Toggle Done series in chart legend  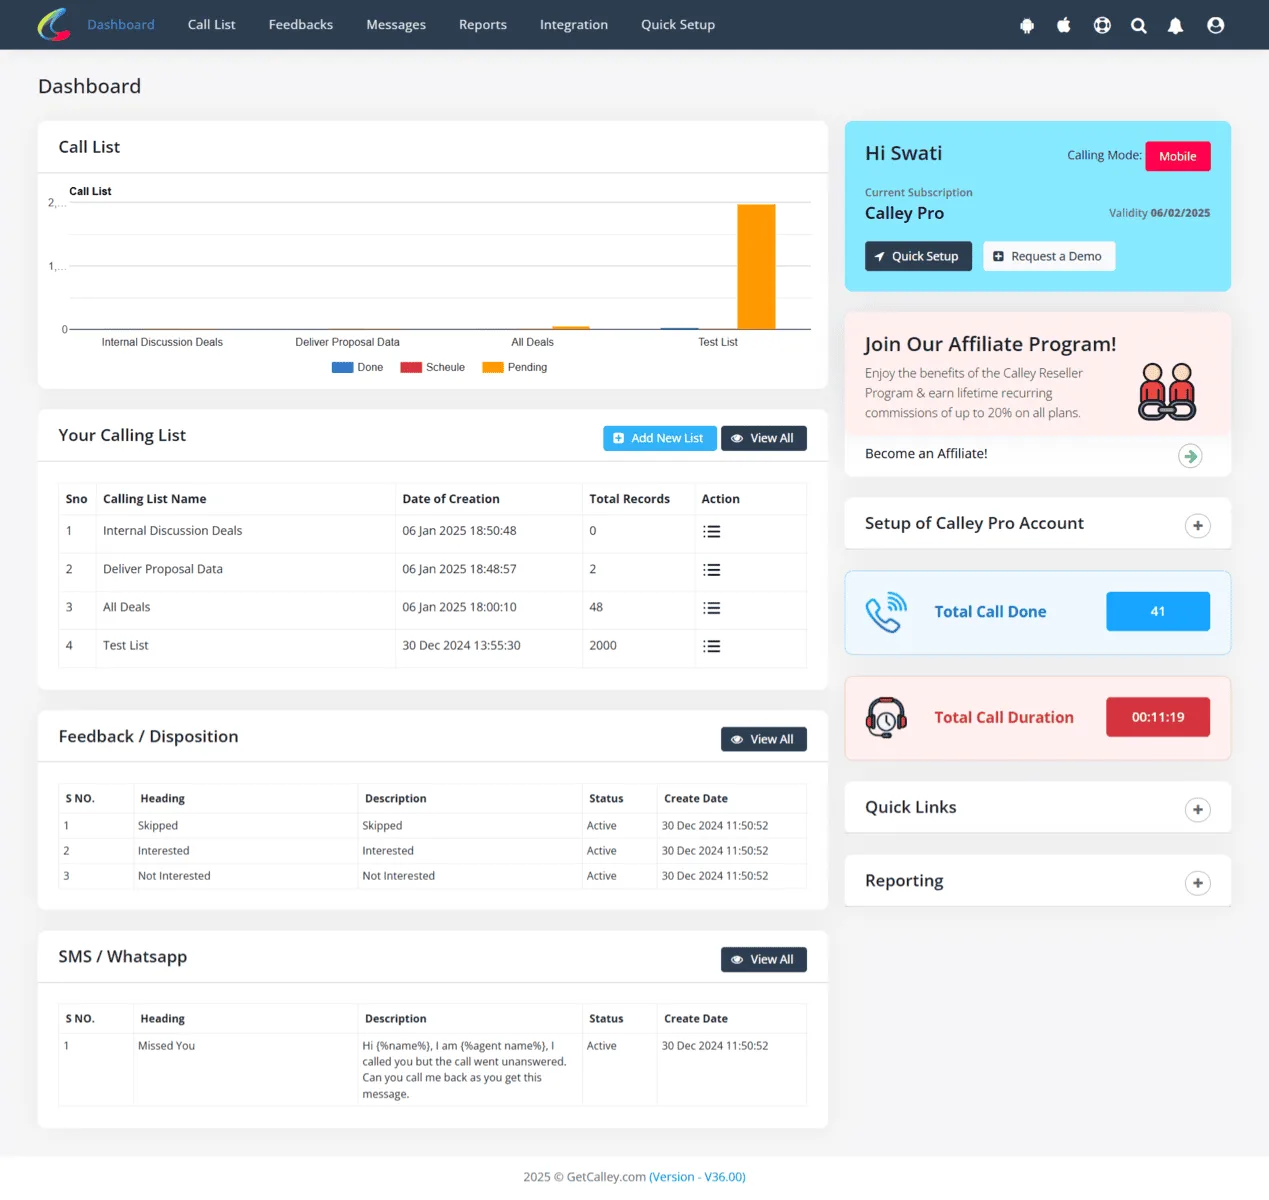tap(357, 367)
